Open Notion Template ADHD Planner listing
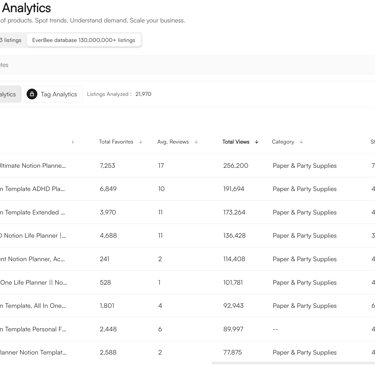 click(x=32, y=189)
